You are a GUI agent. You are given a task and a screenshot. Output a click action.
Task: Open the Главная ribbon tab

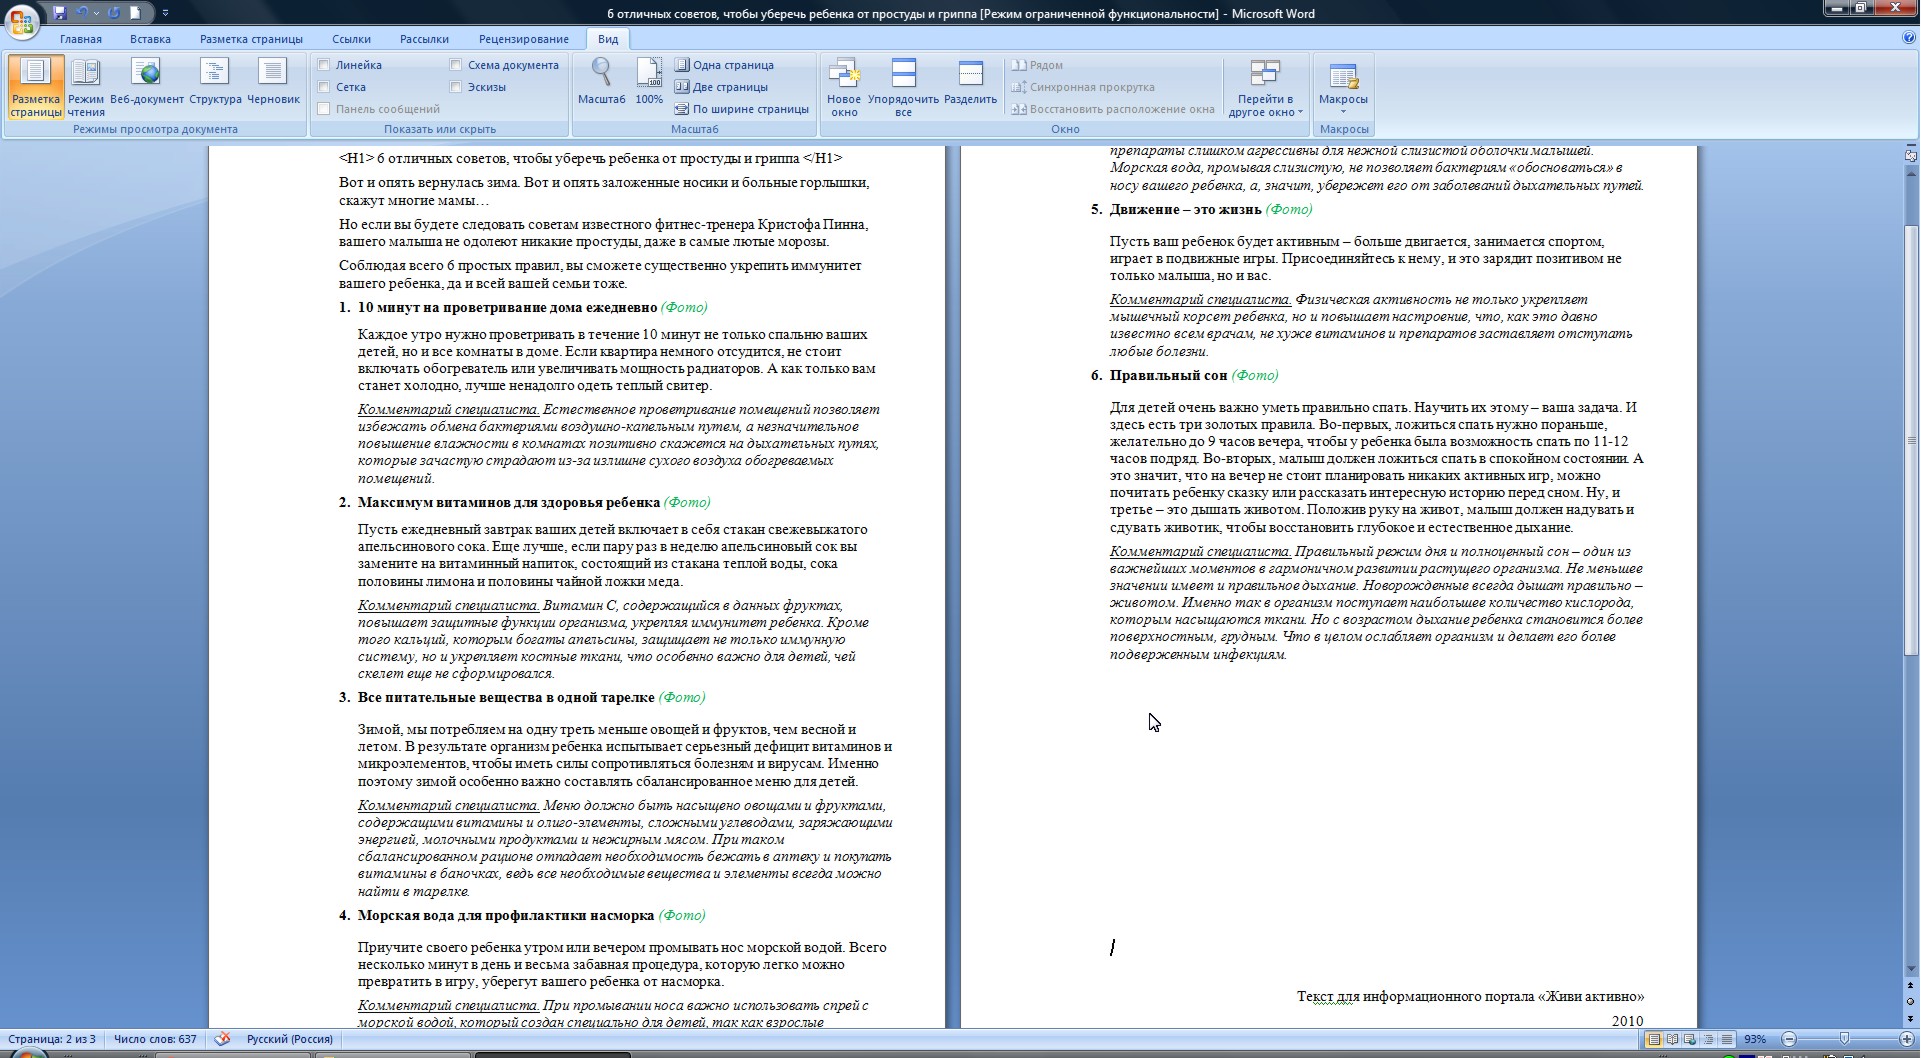click(81, 39)
